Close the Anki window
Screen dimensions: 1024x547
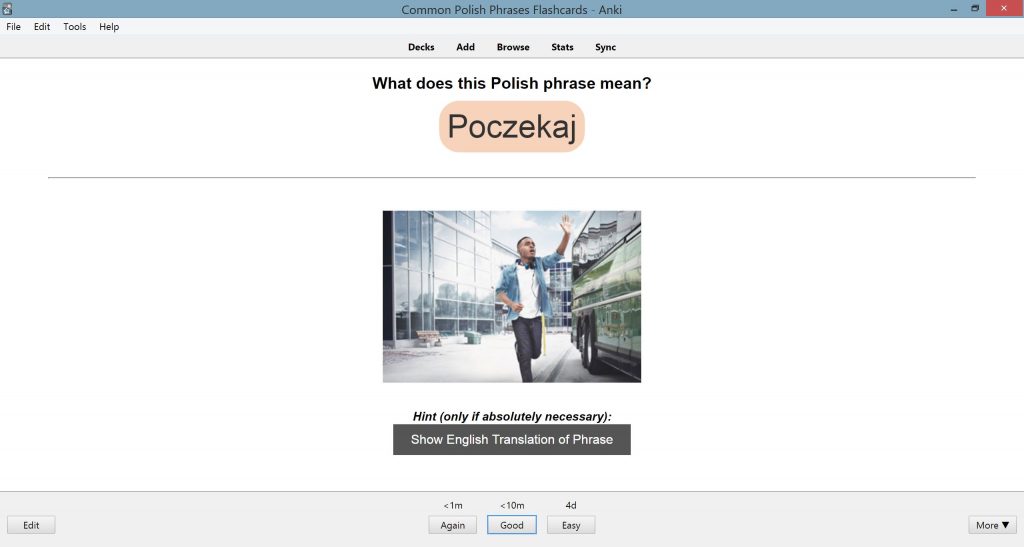pyautogui.click(x=1004, y=8)
